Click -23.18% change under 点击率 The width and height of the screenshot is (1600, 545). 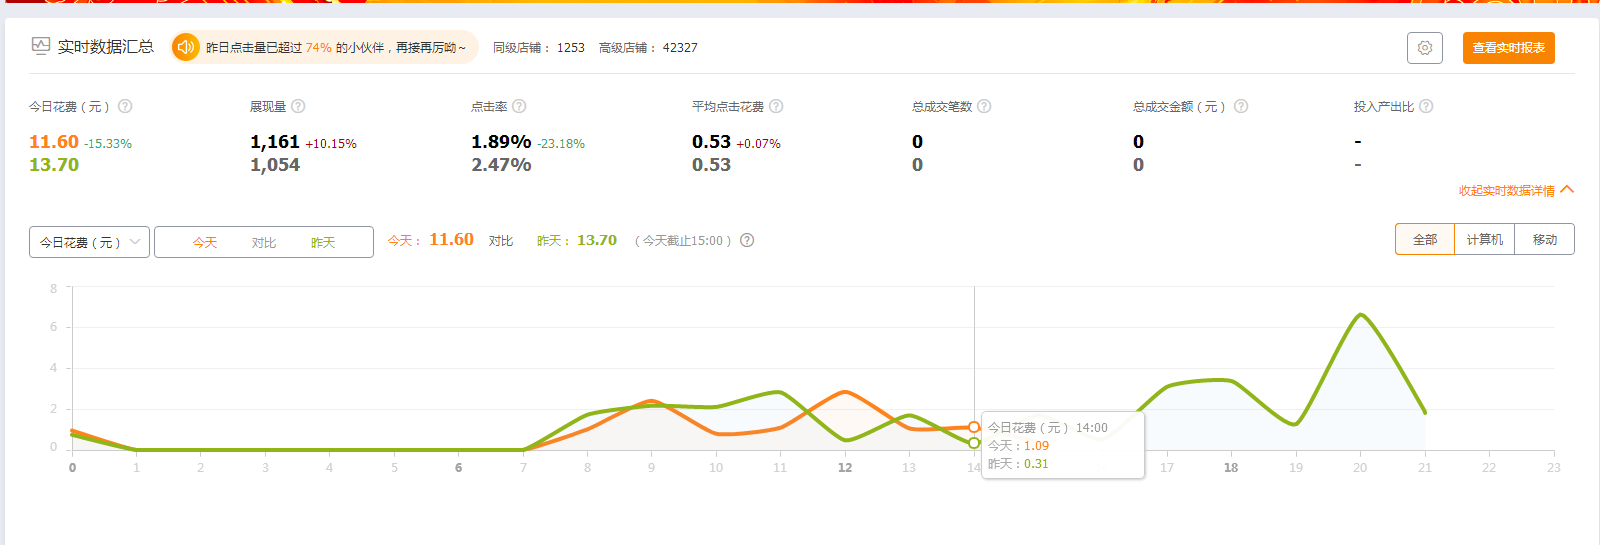561,144
